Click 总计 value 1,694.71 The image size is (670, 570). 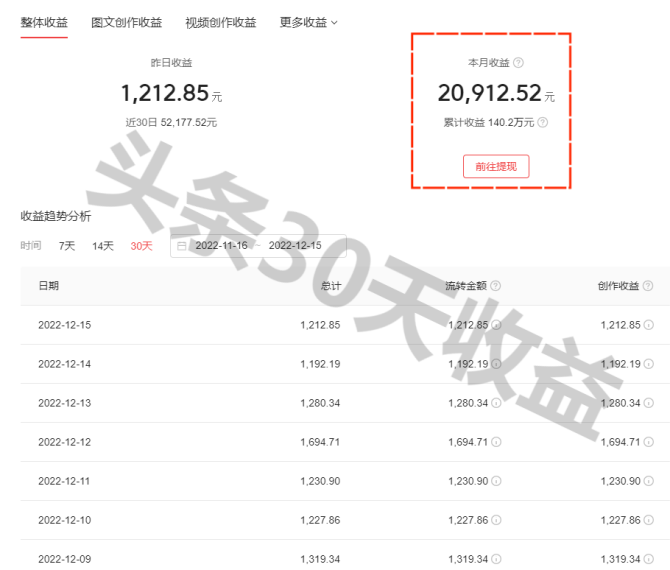320,442
